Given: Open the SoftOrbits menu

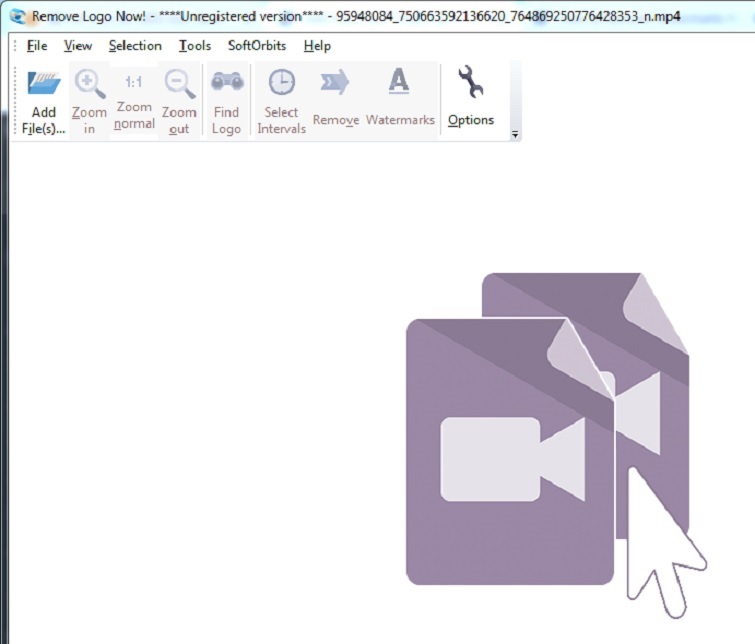Looking at the screenshot, I should [x=257, y=46].
